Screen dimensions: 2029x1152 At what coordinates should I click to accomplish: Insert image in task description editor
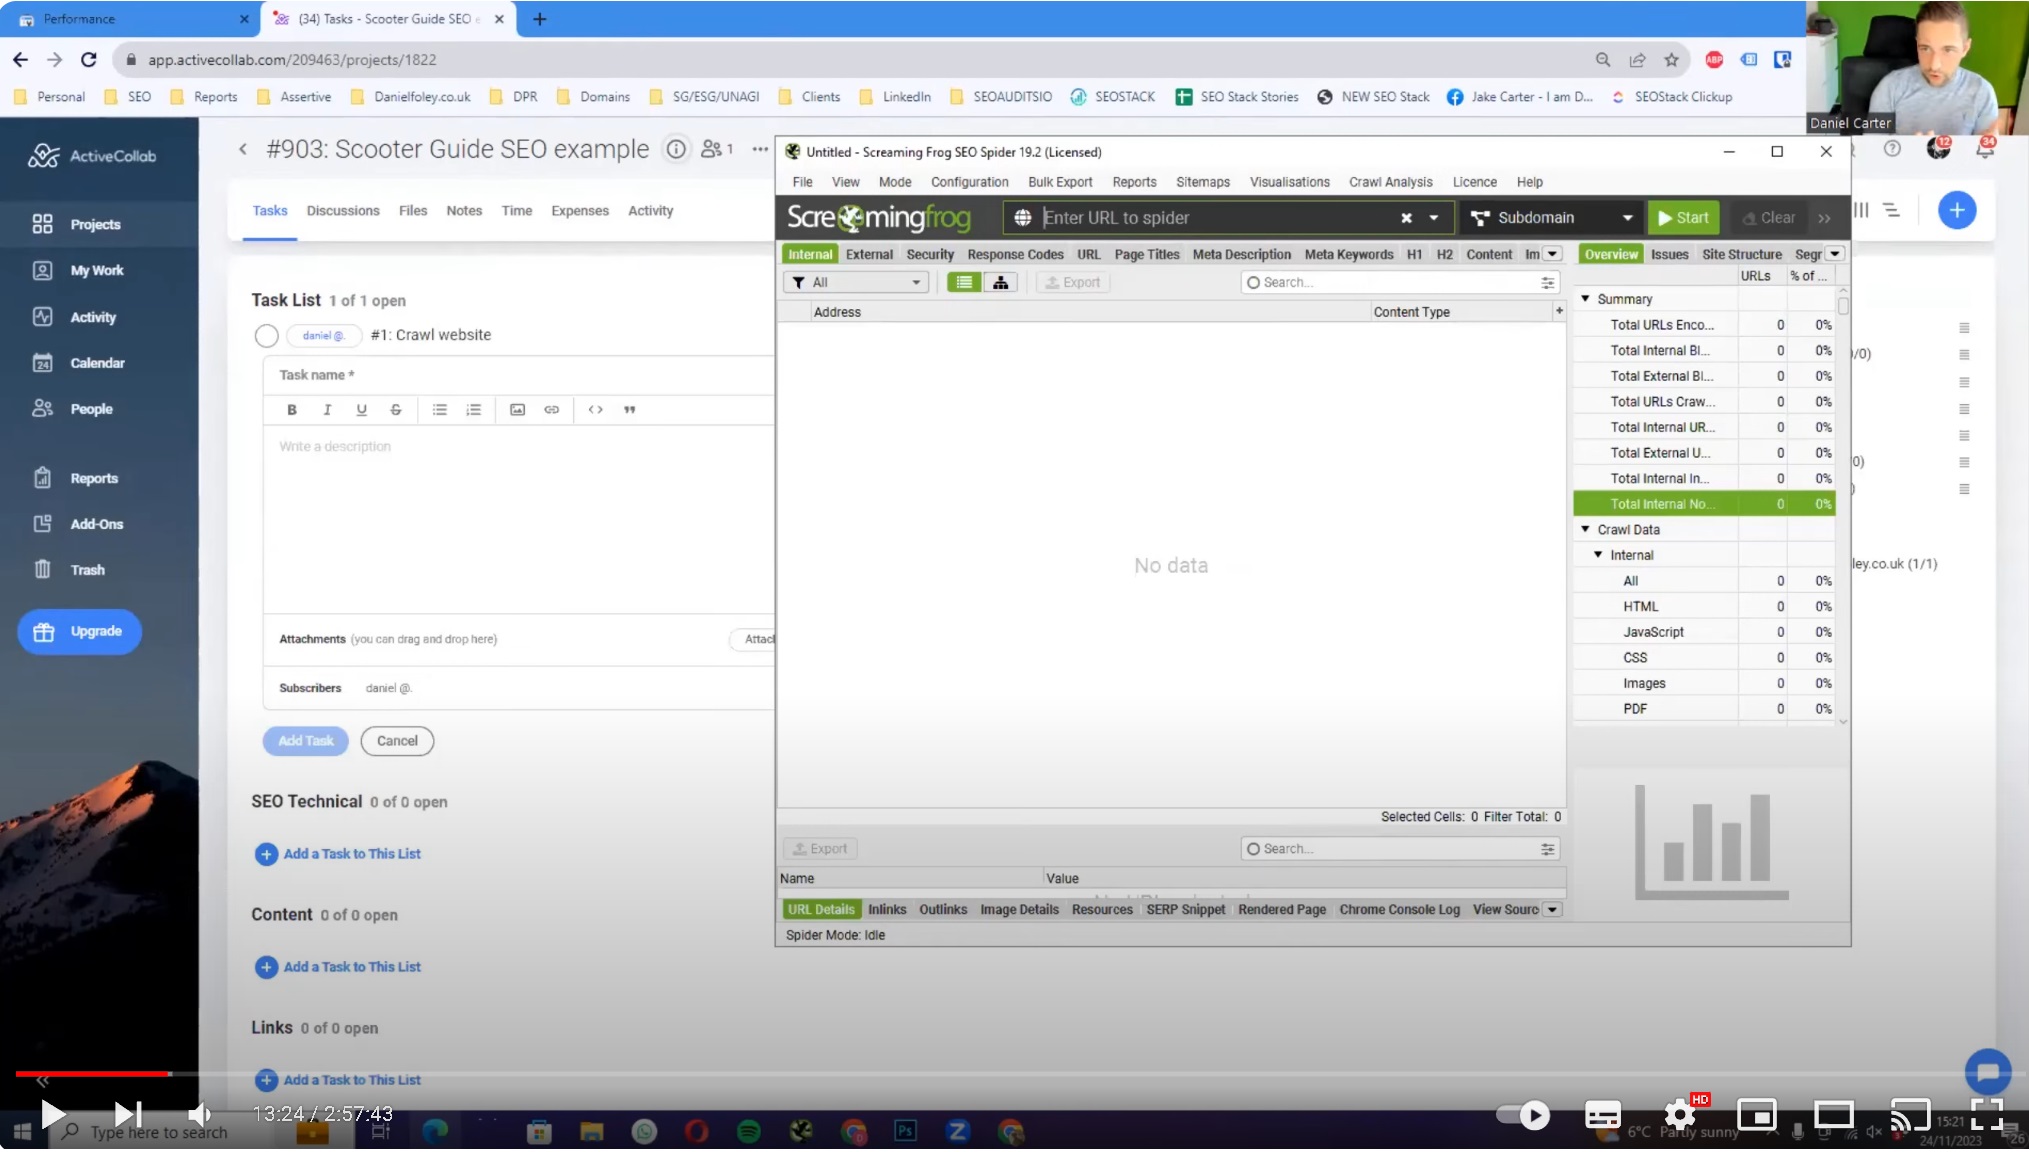[517, 409]
